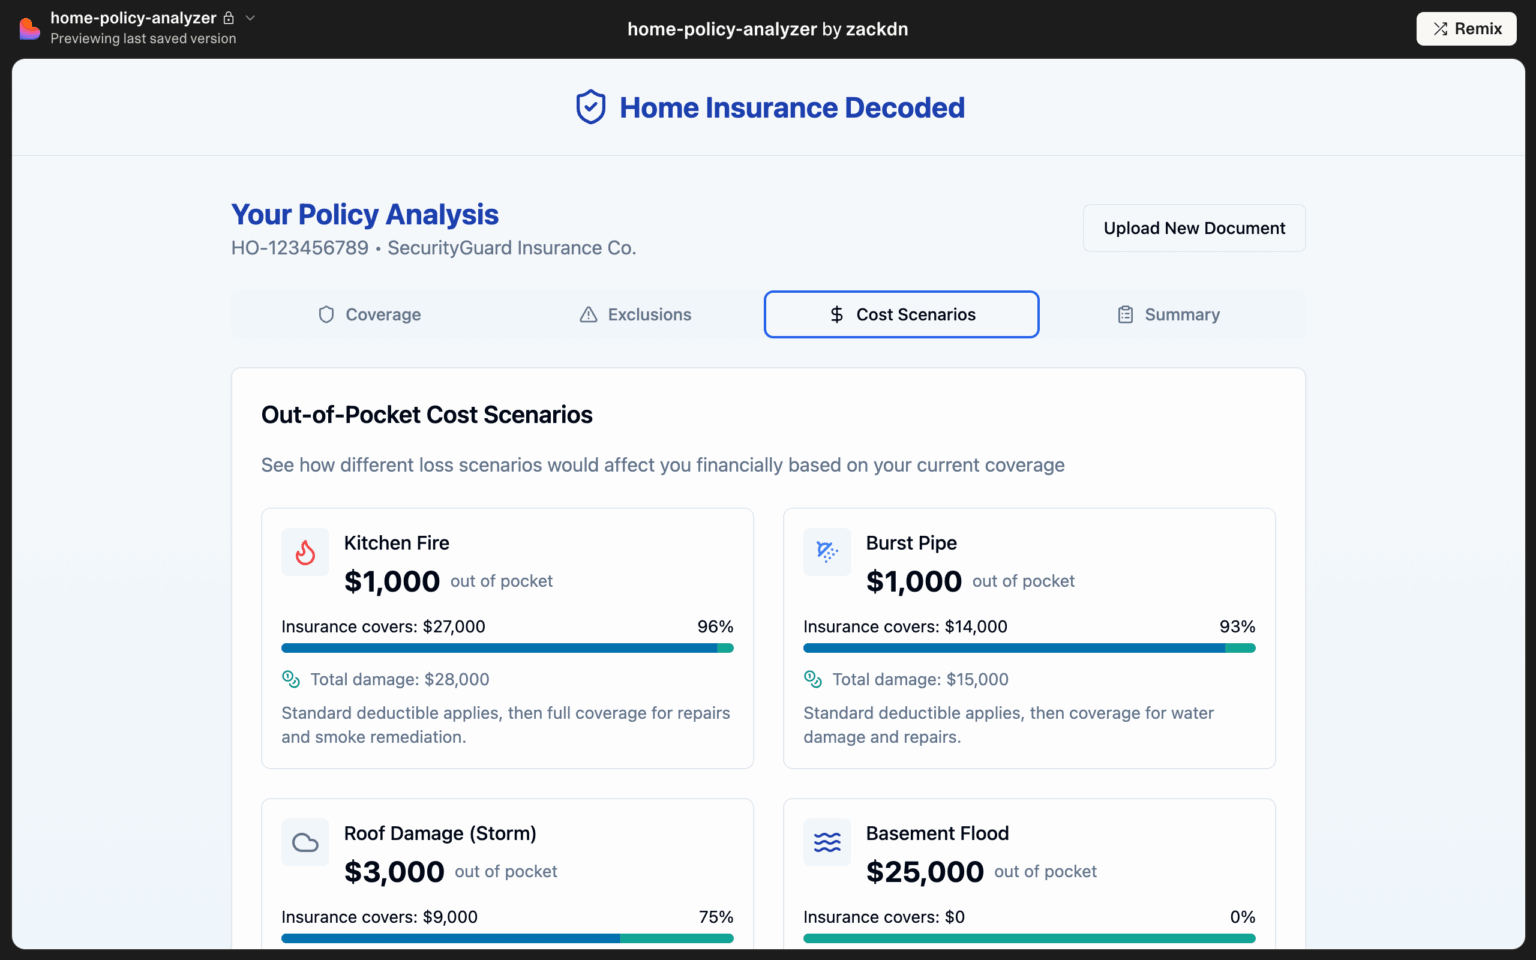Click the frozen pipe icon on Burst Pipe card
Image resolution: width=1536 pixels, height=960 pixels.
click(827, 552)
